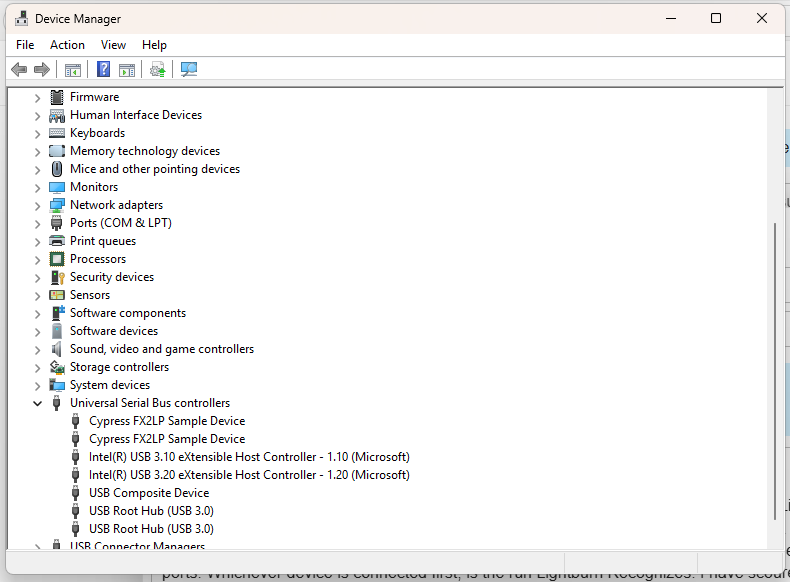Toggle the action pane toolbar icon
This screenshot has width=790, height=582.
tap(127, 69)
